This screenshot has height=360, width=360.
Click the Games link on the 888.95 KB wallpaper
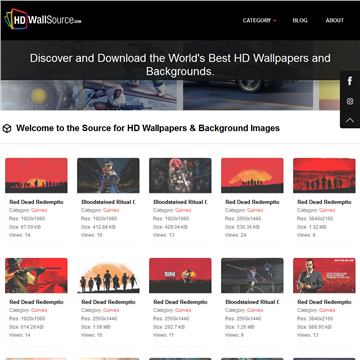[x=327, y=310]
